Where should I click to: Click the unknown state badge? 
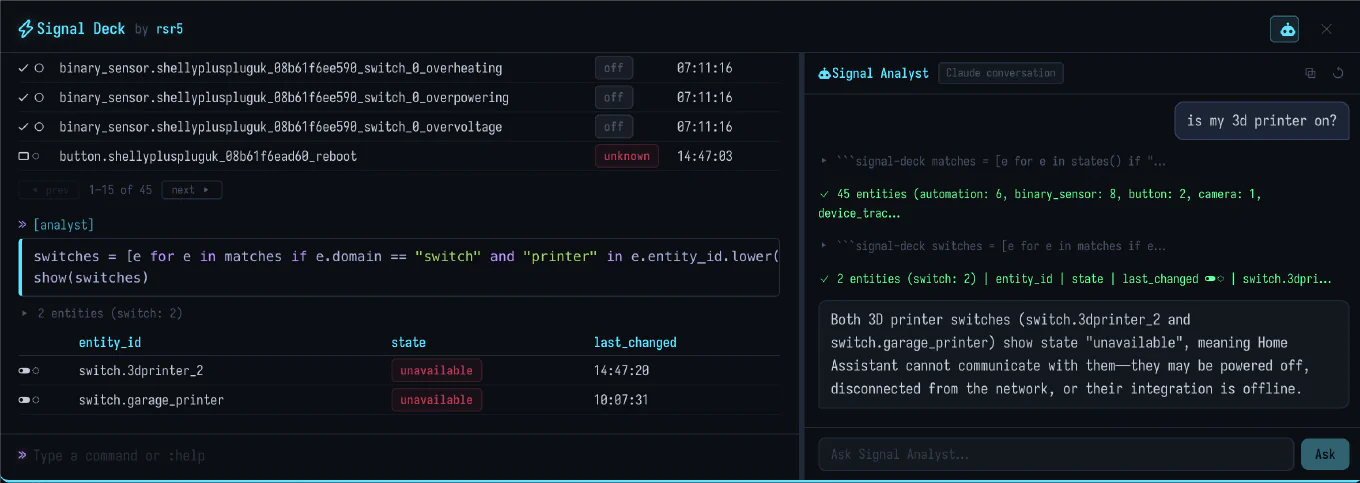[x=627, y=156]
